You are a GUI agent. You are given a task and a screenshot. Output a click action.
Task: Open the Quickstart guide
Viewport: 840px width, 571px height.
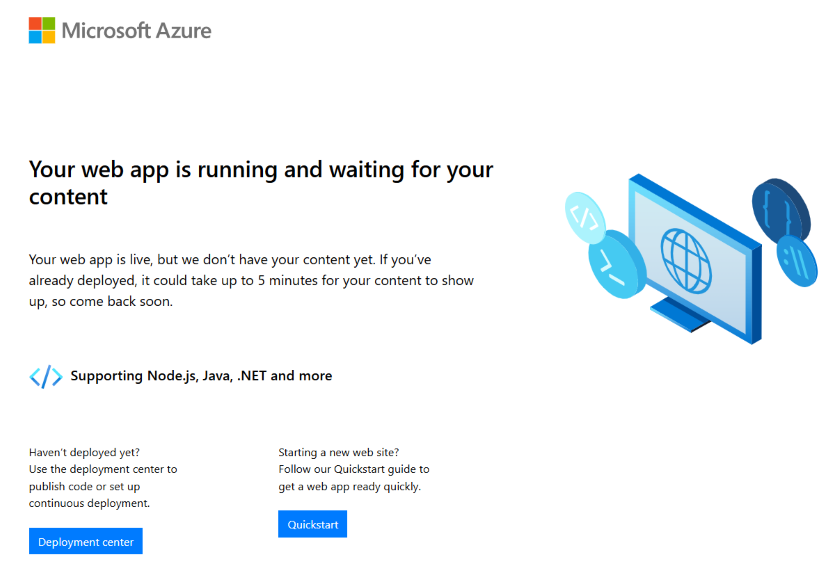(312, 525)
